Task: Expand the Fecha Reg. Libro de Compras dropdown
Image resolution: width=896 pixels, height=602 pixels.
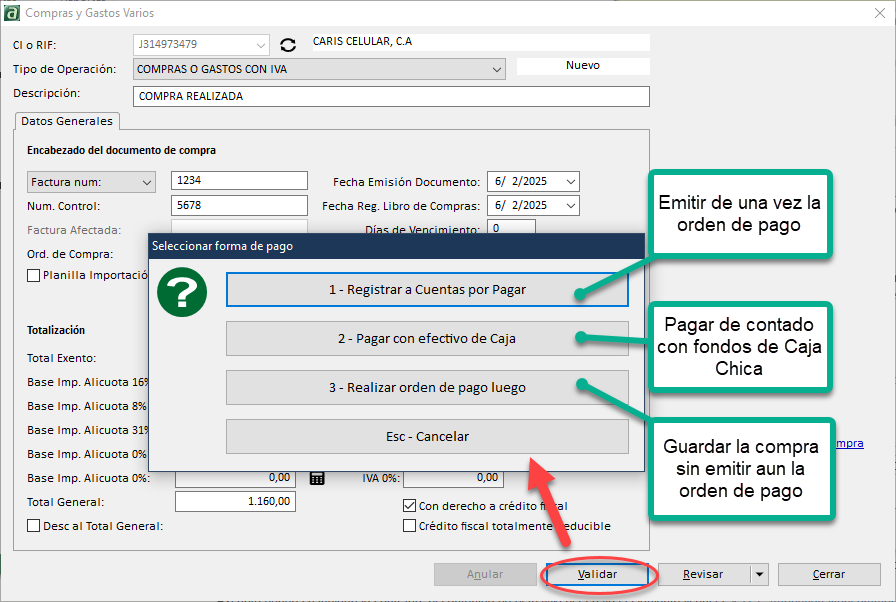Action: click(x=570, y=206)
